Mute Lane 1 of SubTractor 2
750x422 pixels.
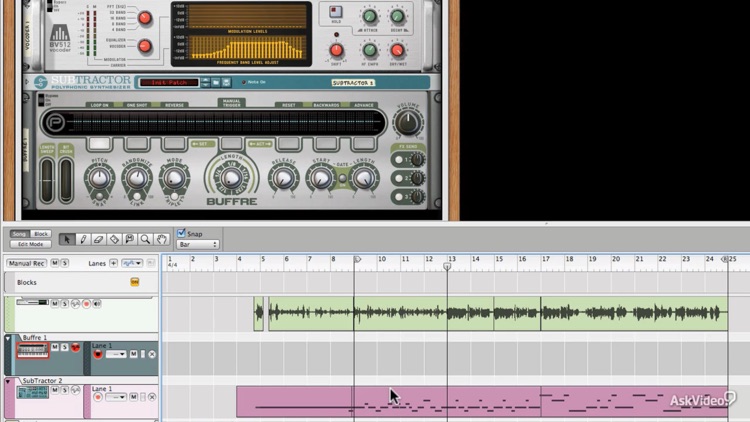point(133,397)
